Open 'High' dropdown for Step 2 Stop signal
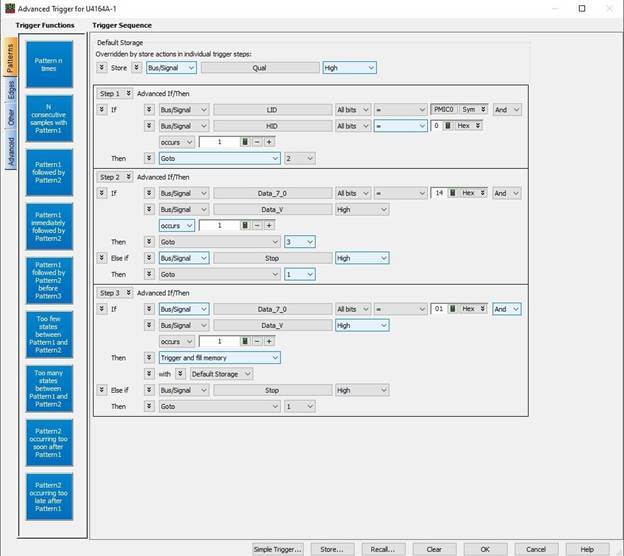This screenshot has width=624, height=556. [x=362, y=258]
